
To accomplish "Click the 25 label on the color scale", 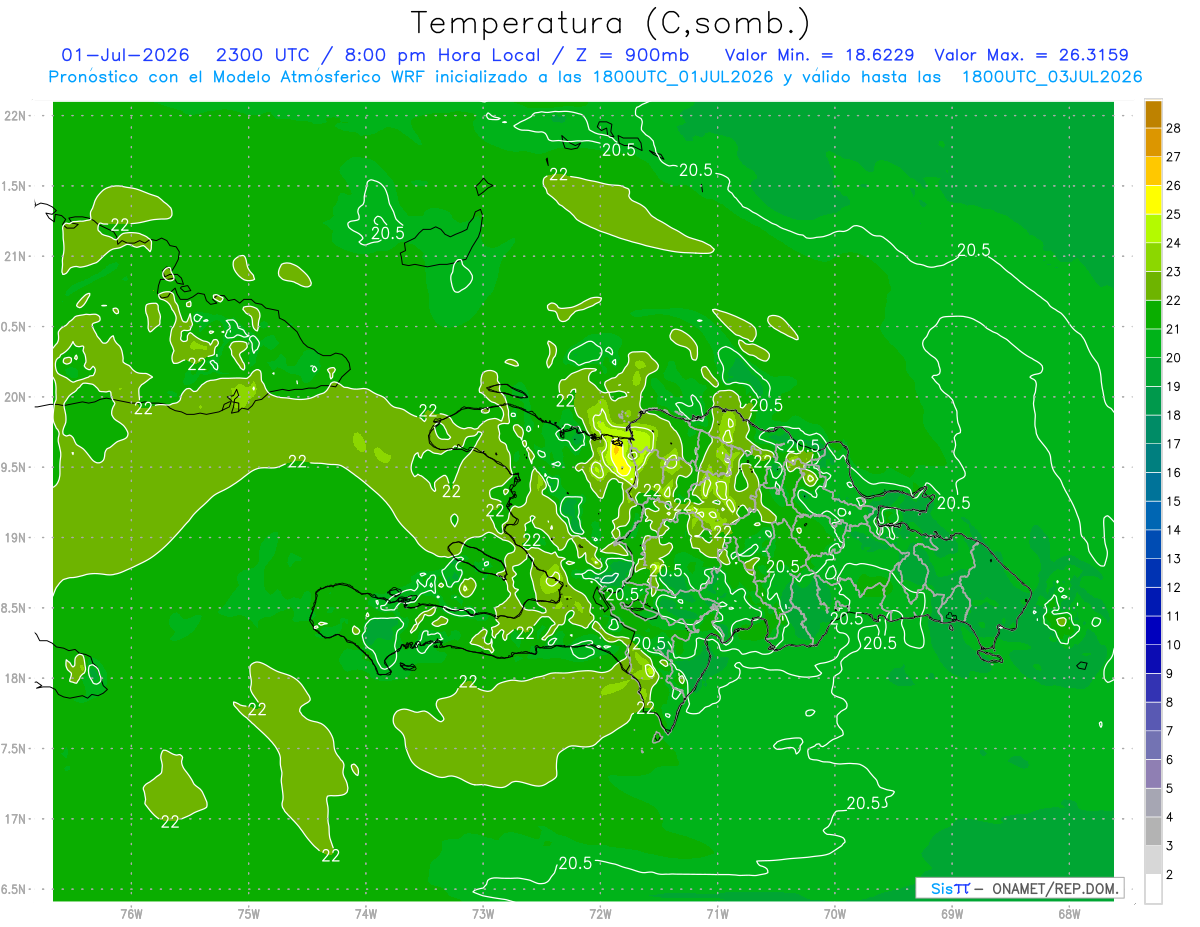I will click(1174, 214).
